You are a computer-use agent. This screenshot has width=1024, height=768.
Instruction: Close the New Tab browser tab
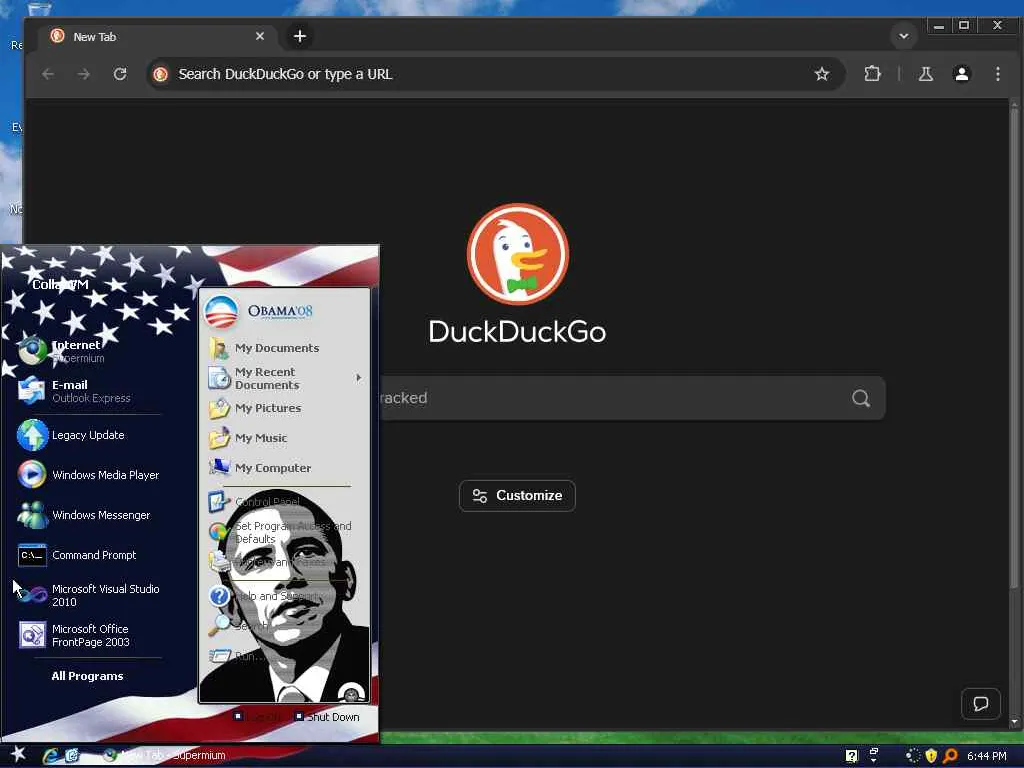[x=260, y=37]
